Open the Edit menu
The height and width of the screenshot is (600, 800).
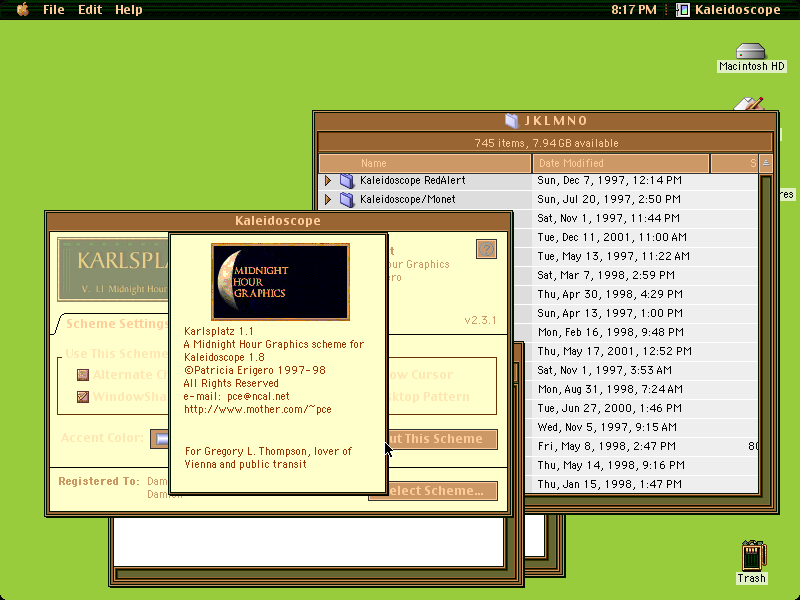click(90, 10)
